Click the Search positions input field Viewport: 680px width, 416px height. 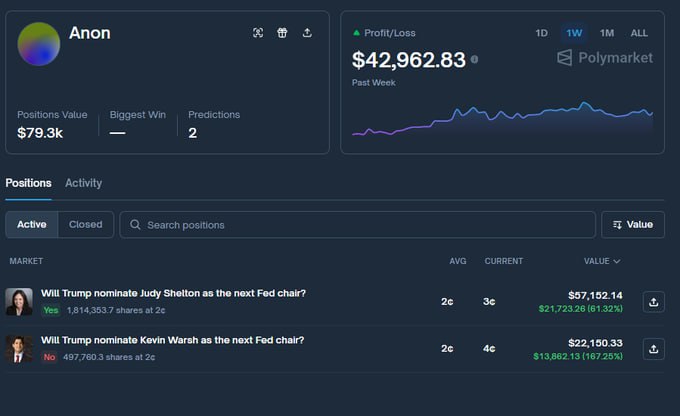coord(360,225)
